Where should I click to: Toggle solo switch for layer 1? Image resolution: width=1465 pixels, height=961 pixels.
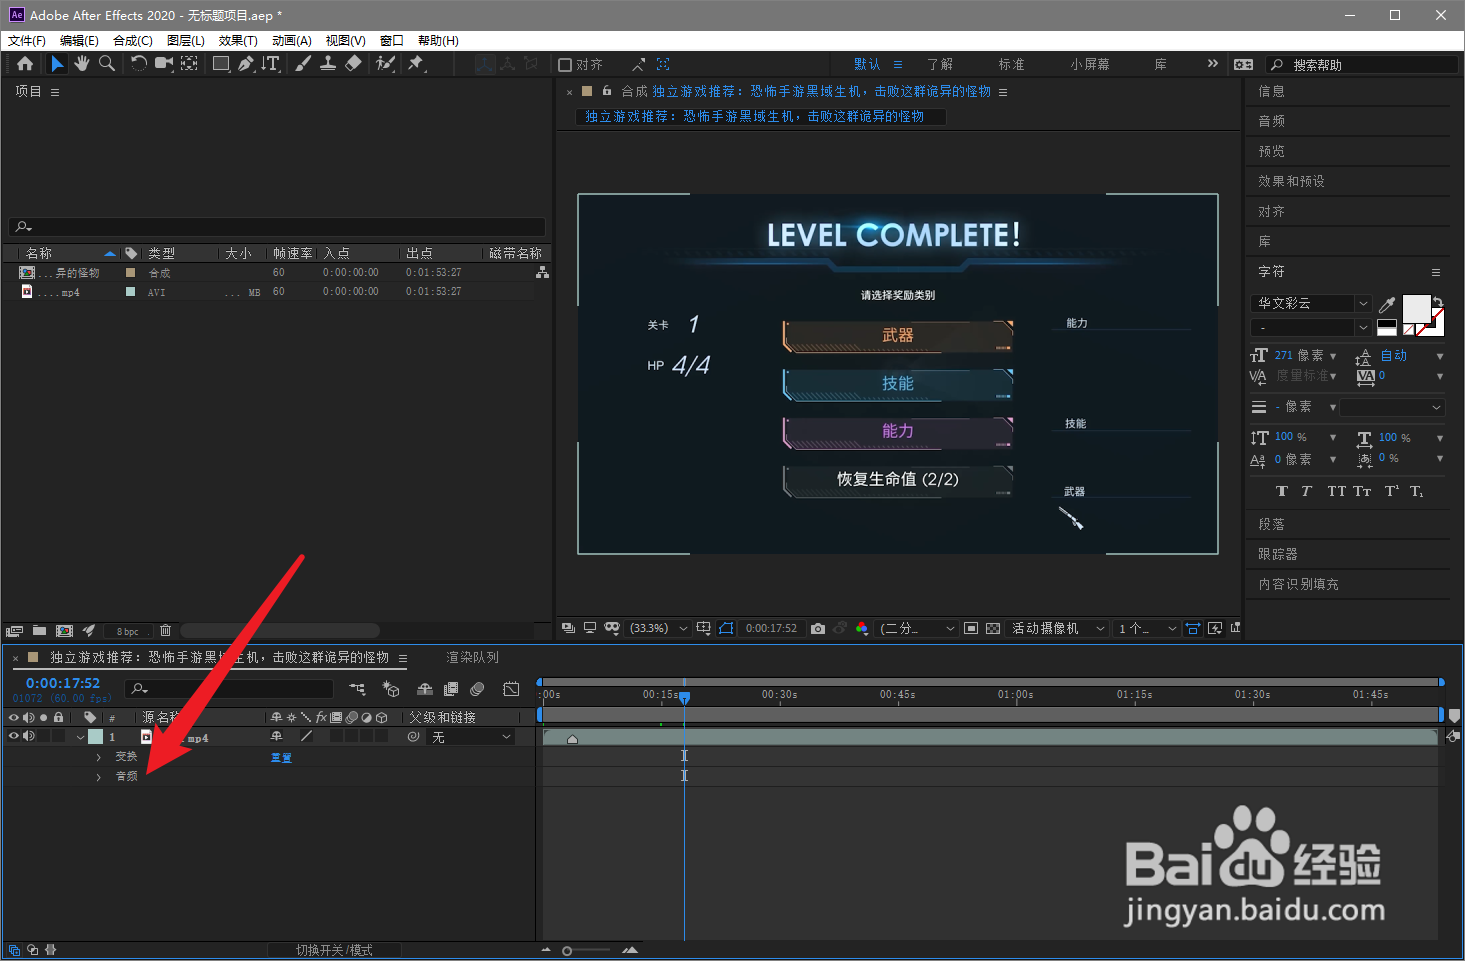[44, 736]
